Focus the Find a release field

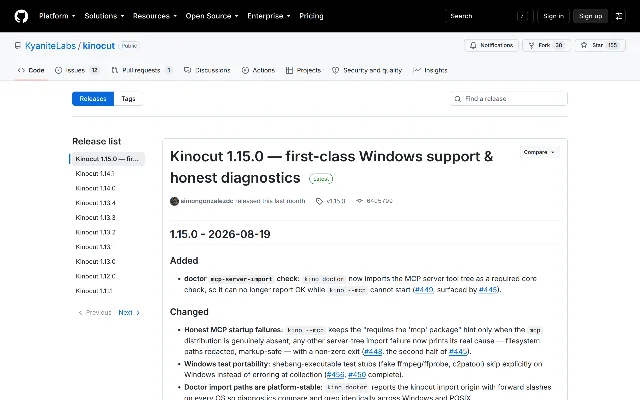509,99
